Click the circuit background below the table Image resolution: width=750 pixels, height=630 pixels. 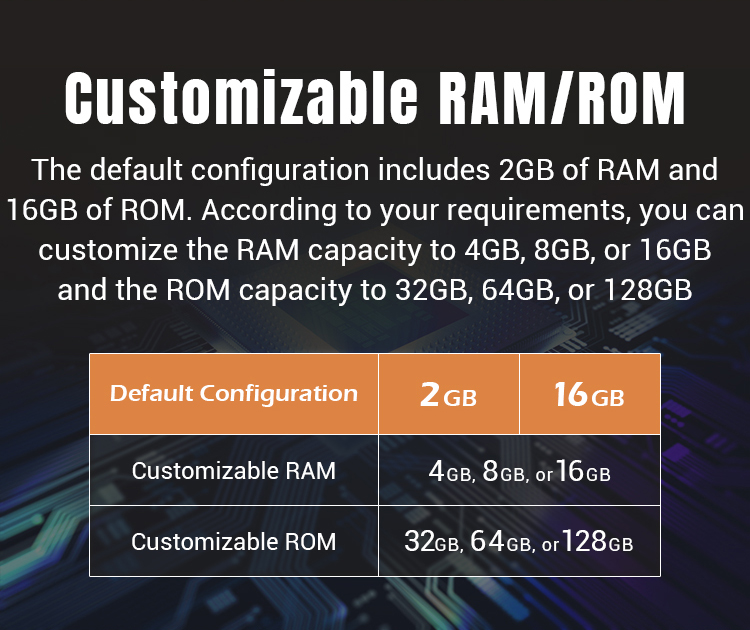tap(375, 604)
